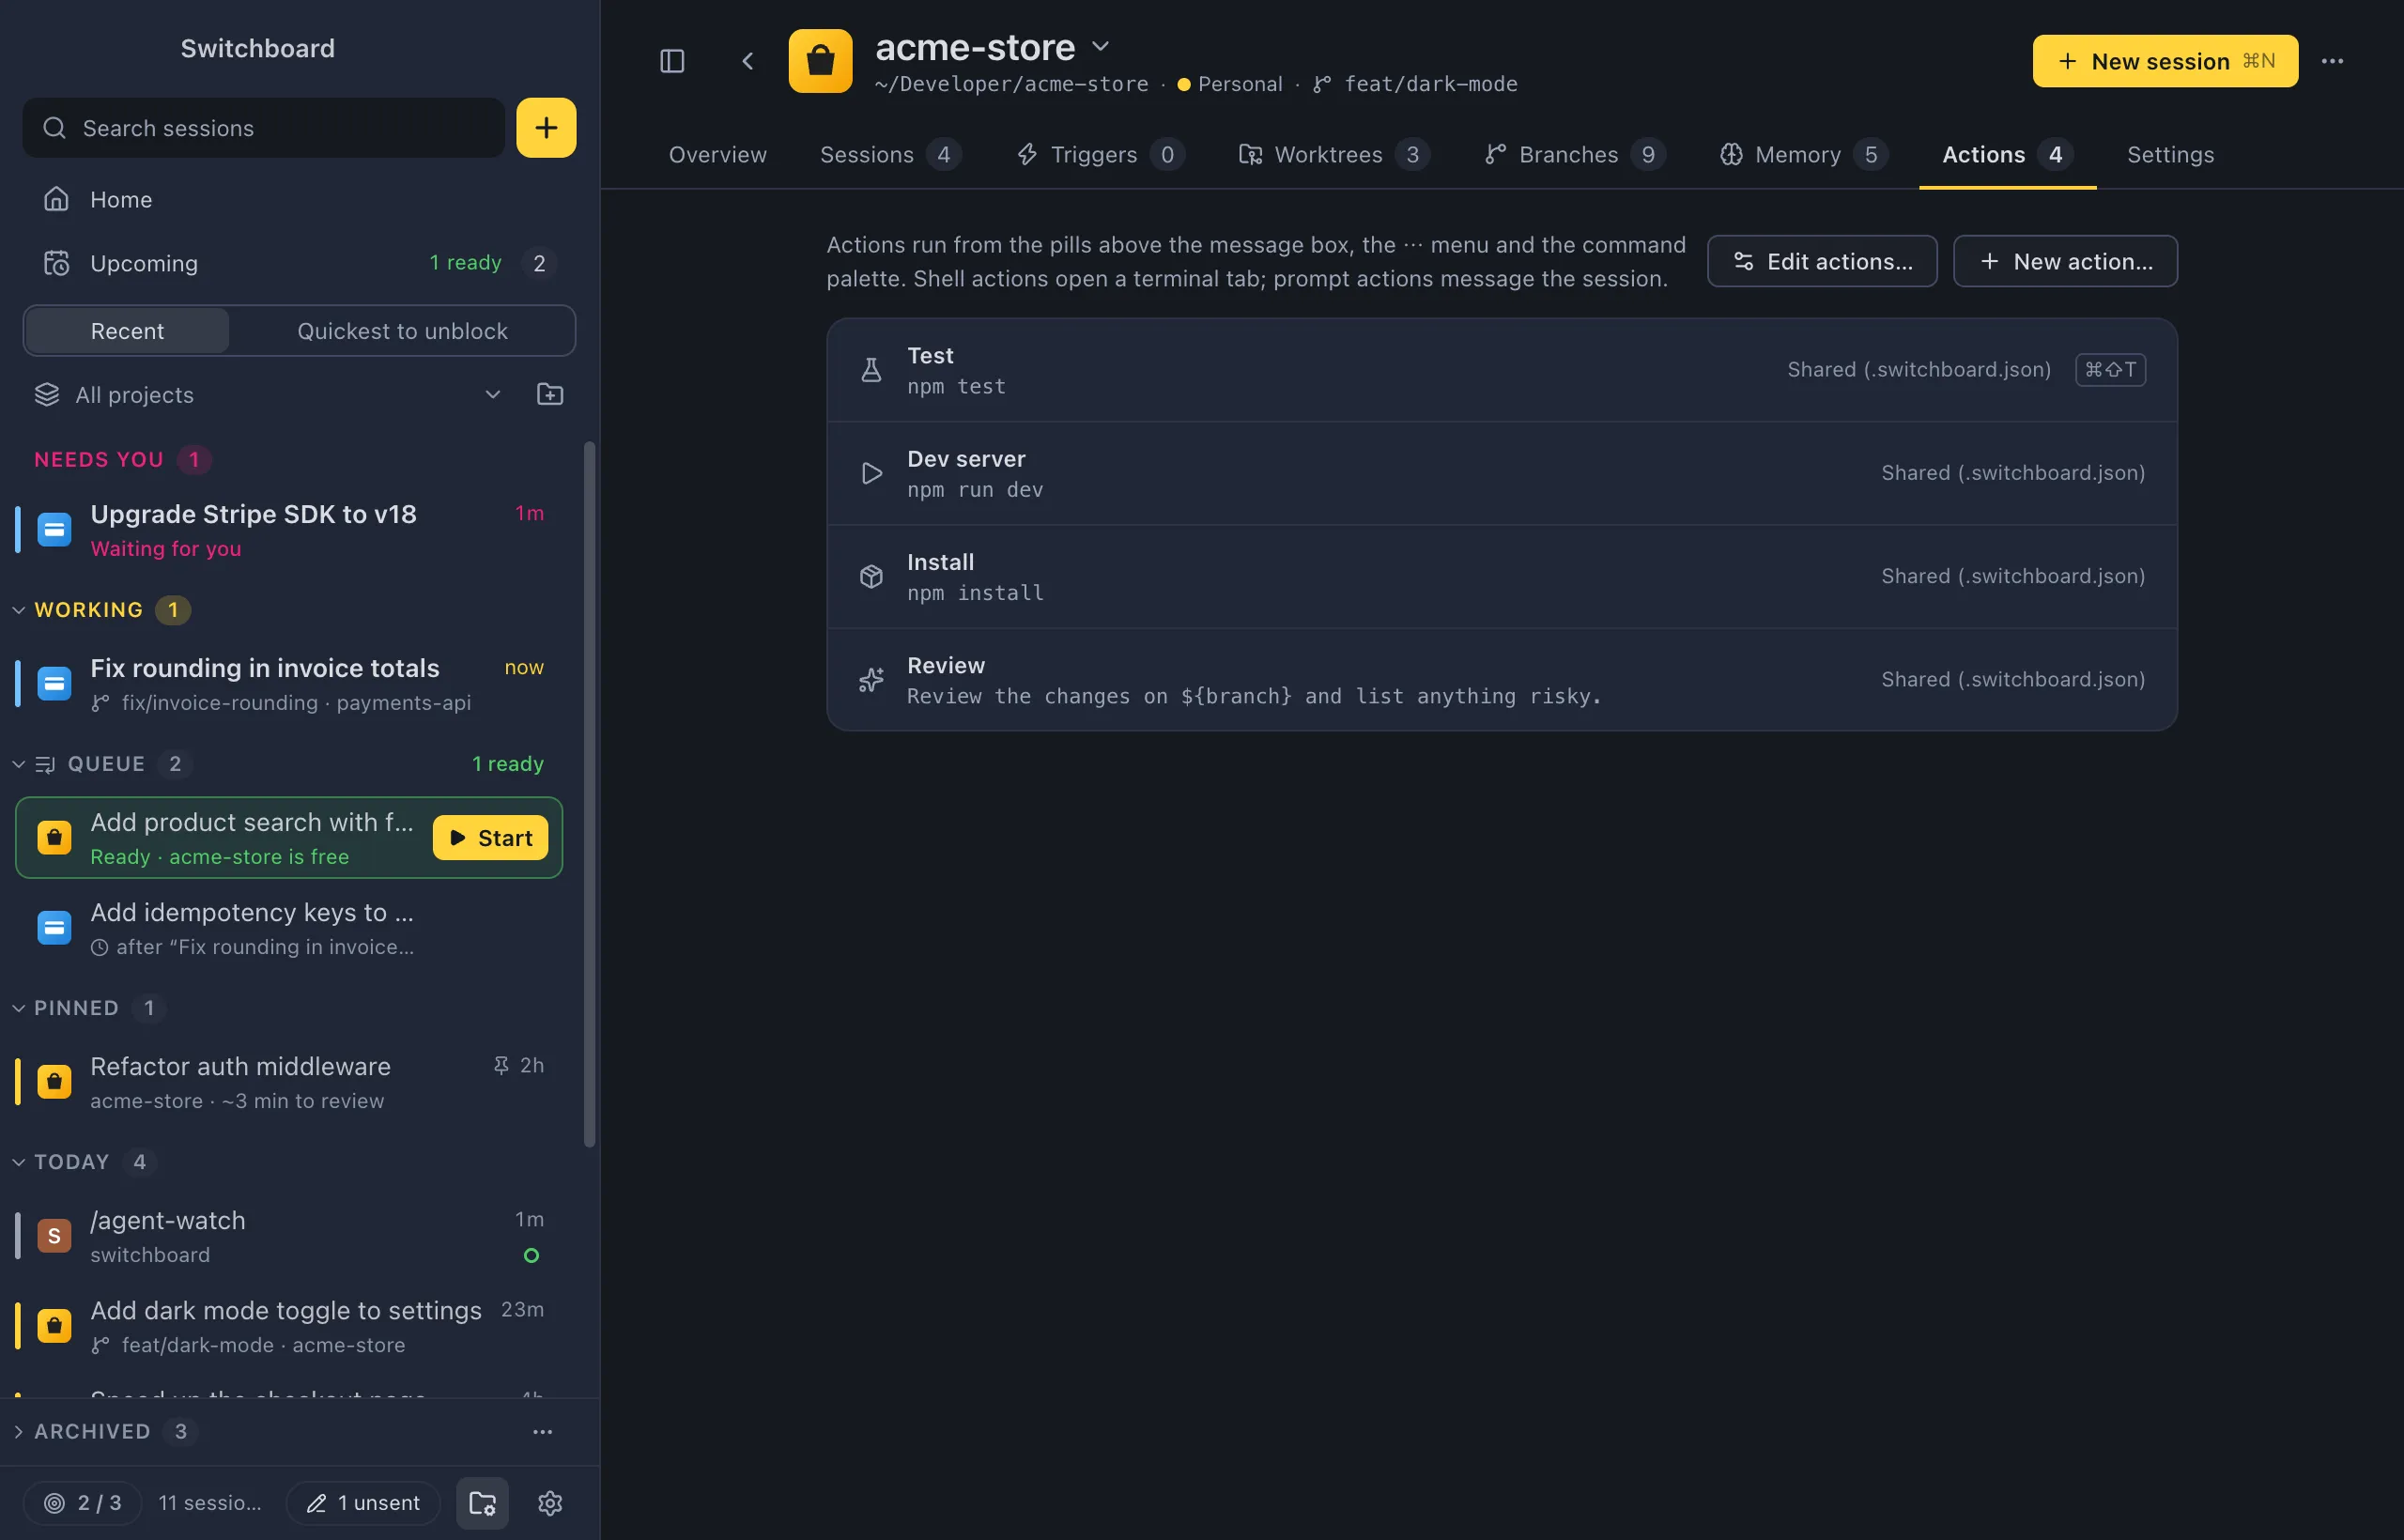Click the add project folder icon
Screen dimensions: 2404x1540
coord(550,395)
